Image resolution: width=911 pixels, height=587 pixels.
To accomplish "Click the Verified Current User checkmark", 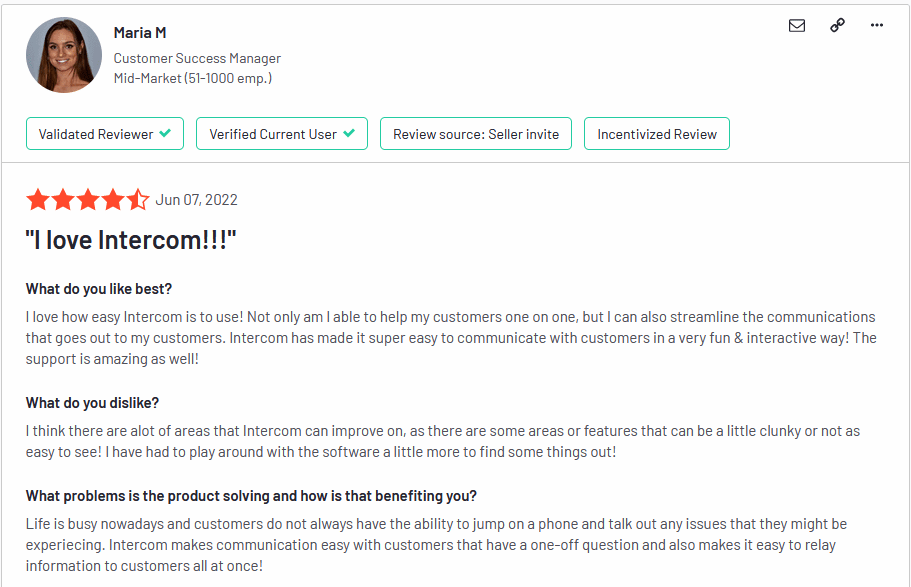I will 349,133.
